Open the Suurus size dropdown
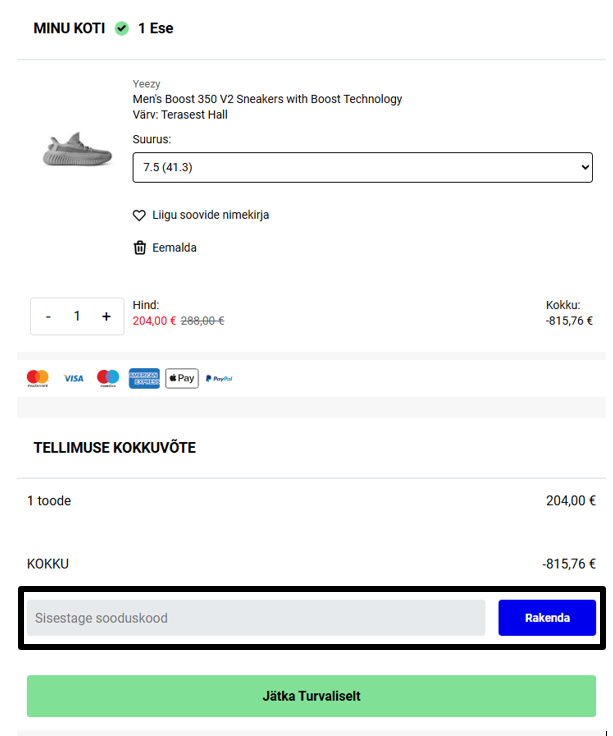 click(362, 167)
